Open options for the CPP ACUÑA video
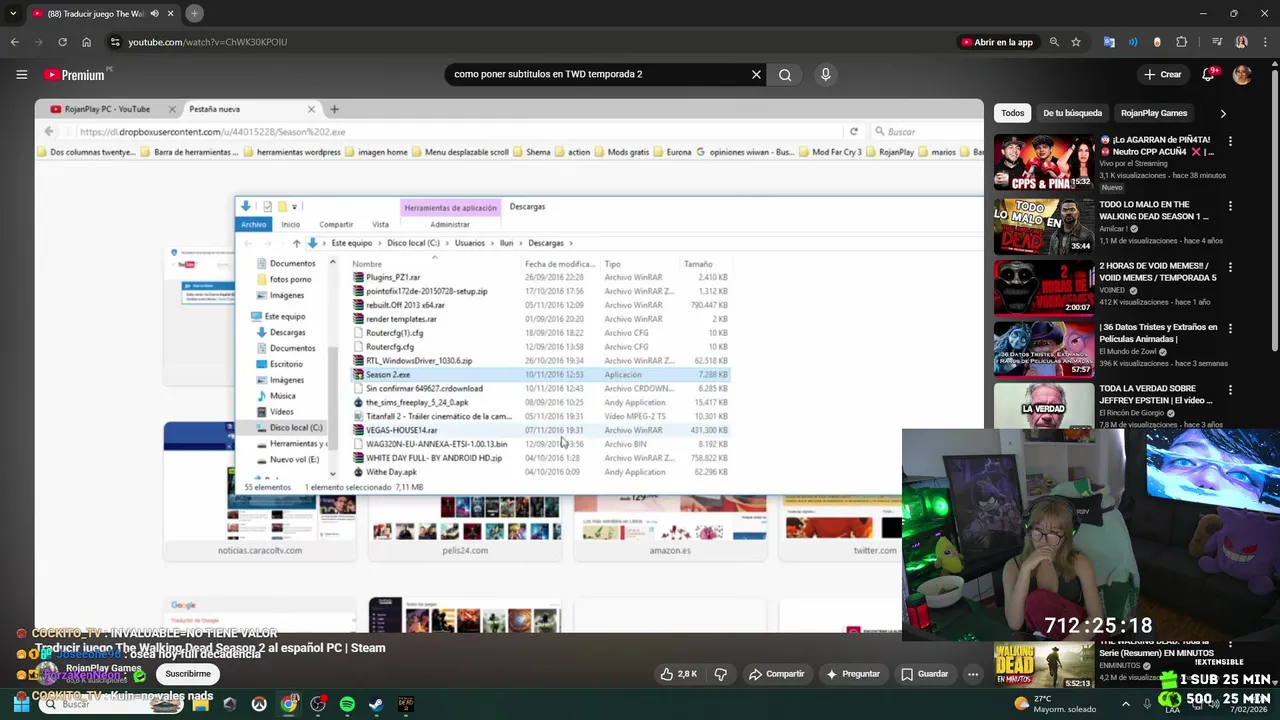The image size is (1280, 720). pos(1230,141)
